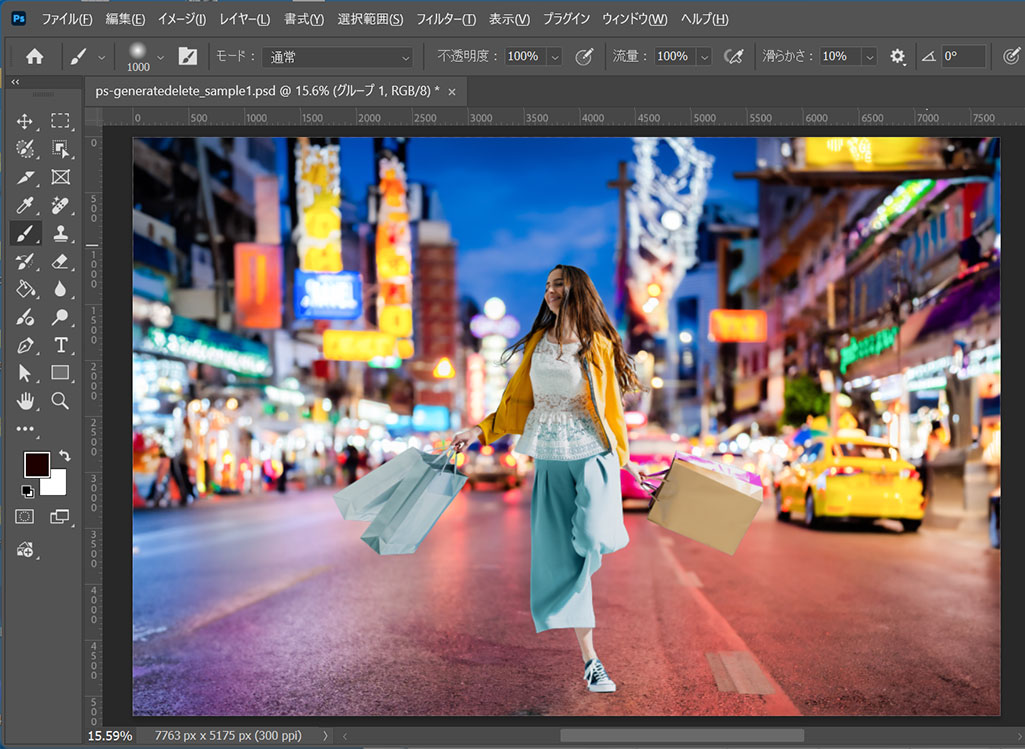The image size is (1025, 749).
Task: Open smoothing options gear icon
Action: point(898,56)
